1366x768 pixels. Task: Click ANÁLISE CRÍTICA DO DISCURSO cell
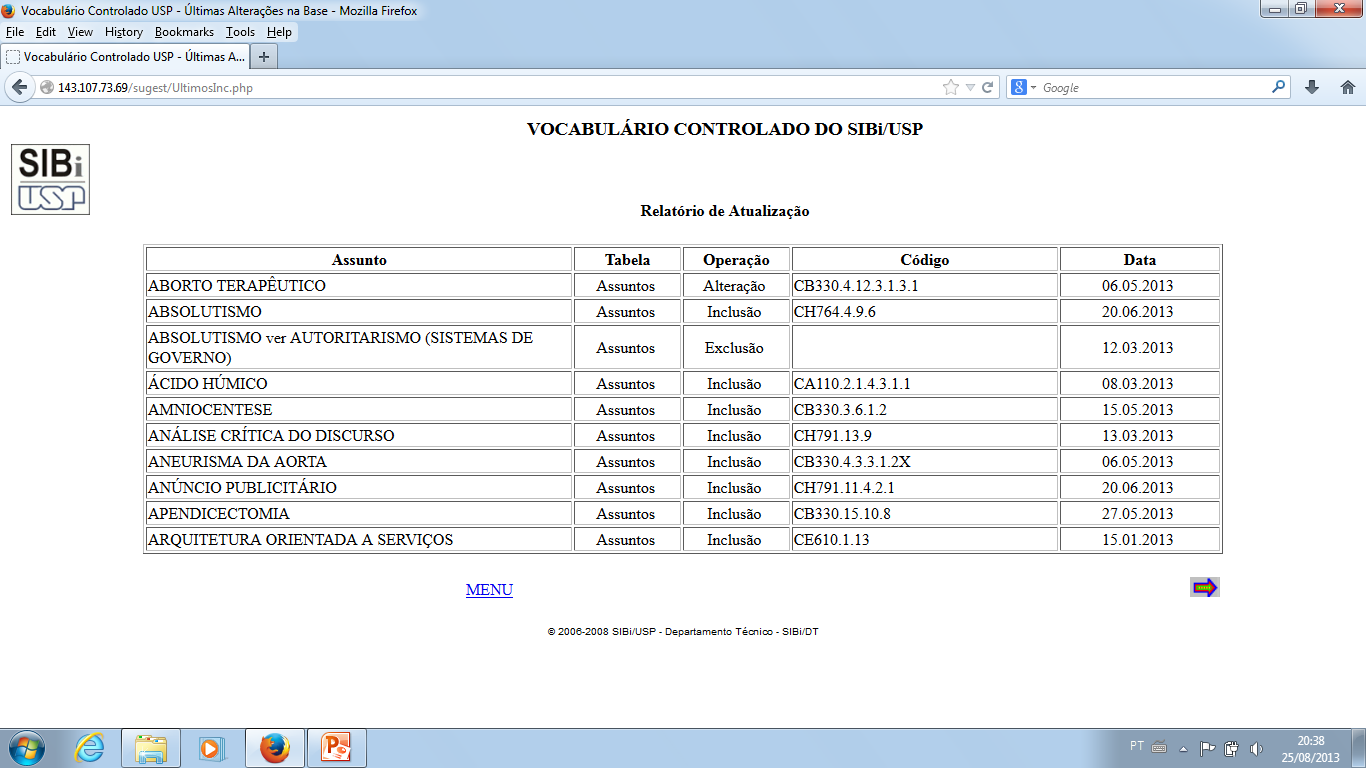[x=359, y=436]
